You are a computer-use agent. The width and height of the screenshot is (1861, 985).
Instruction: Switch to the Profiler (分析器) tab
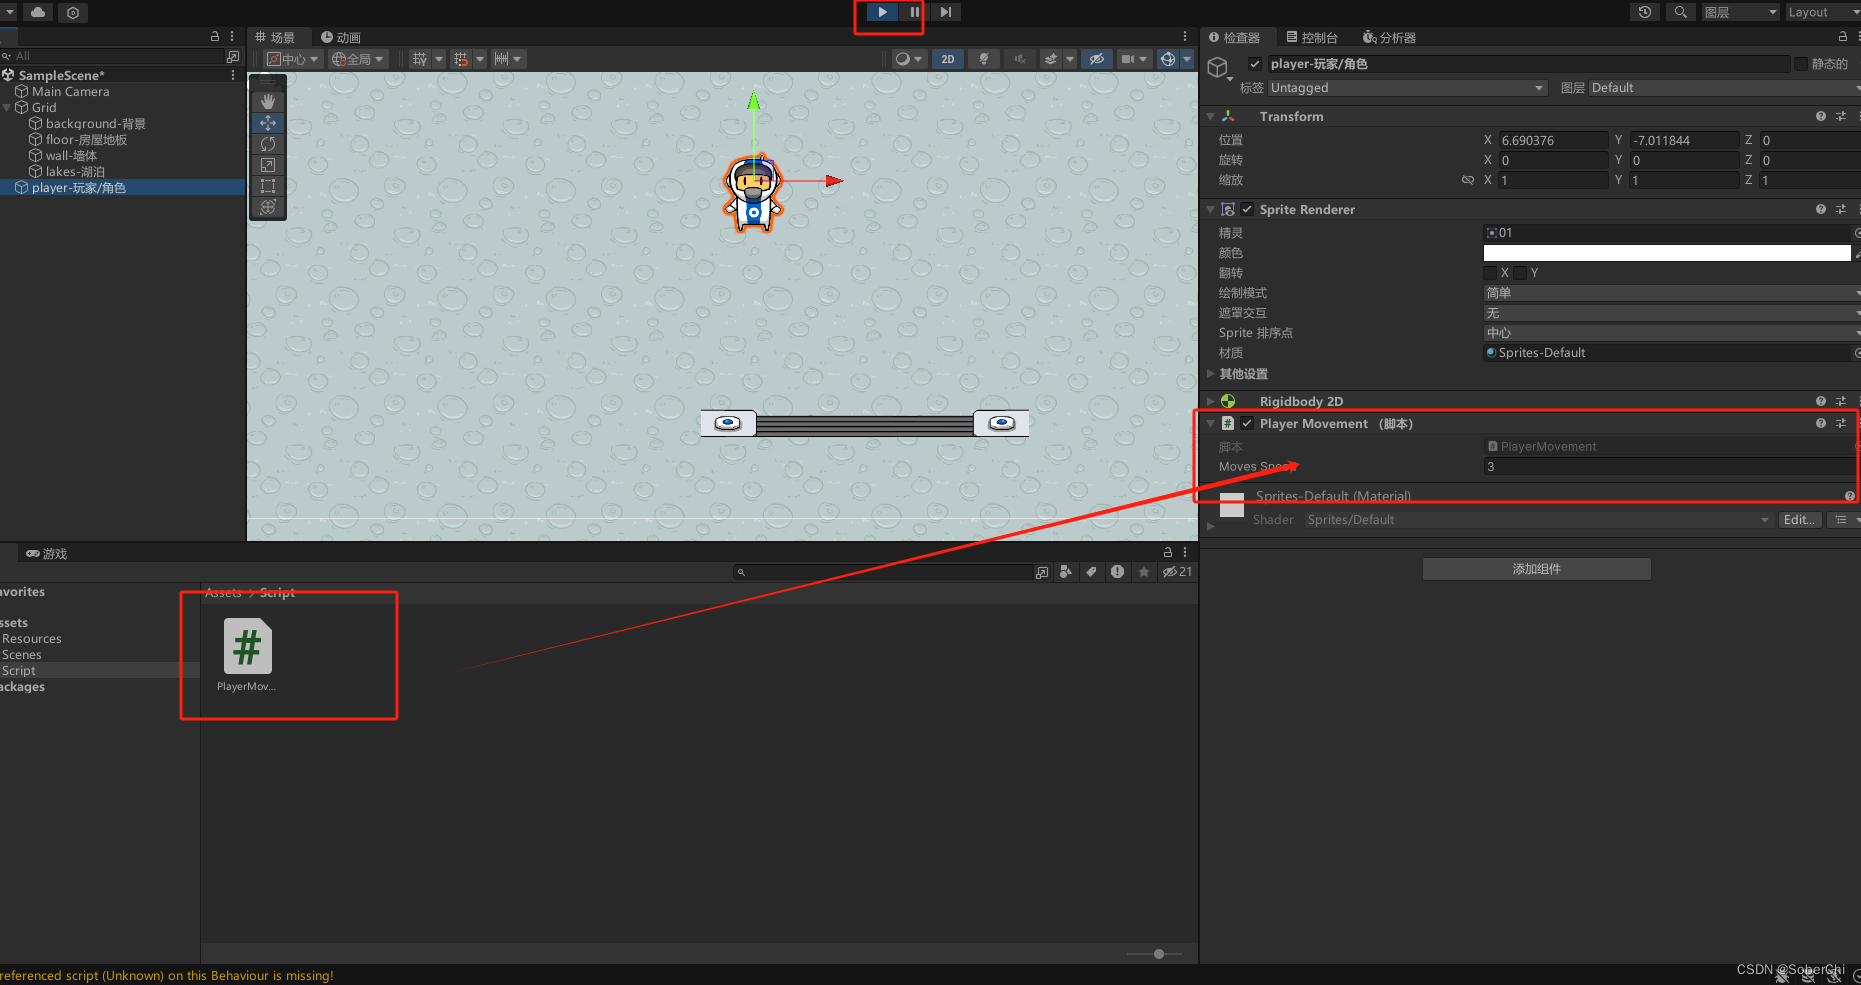click(1389, 37)
